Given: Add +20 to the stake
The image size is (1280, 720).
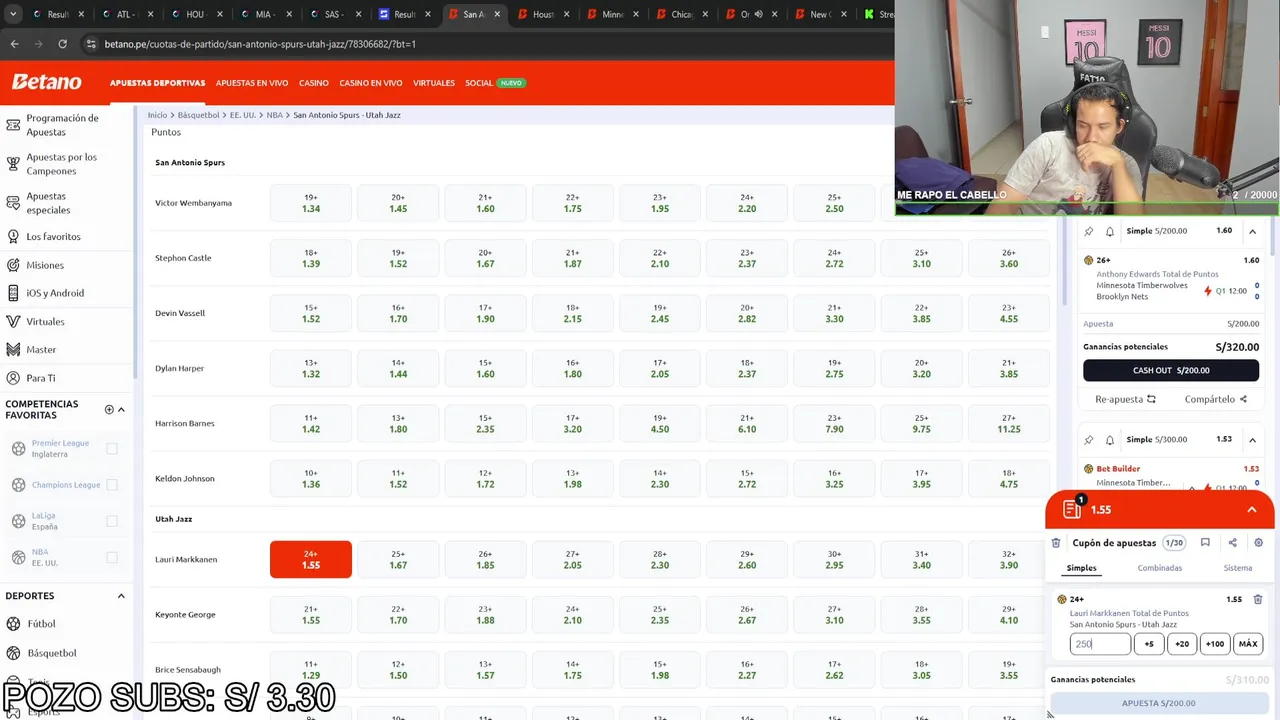Looking at the screenshot, I should [1182, 644].
